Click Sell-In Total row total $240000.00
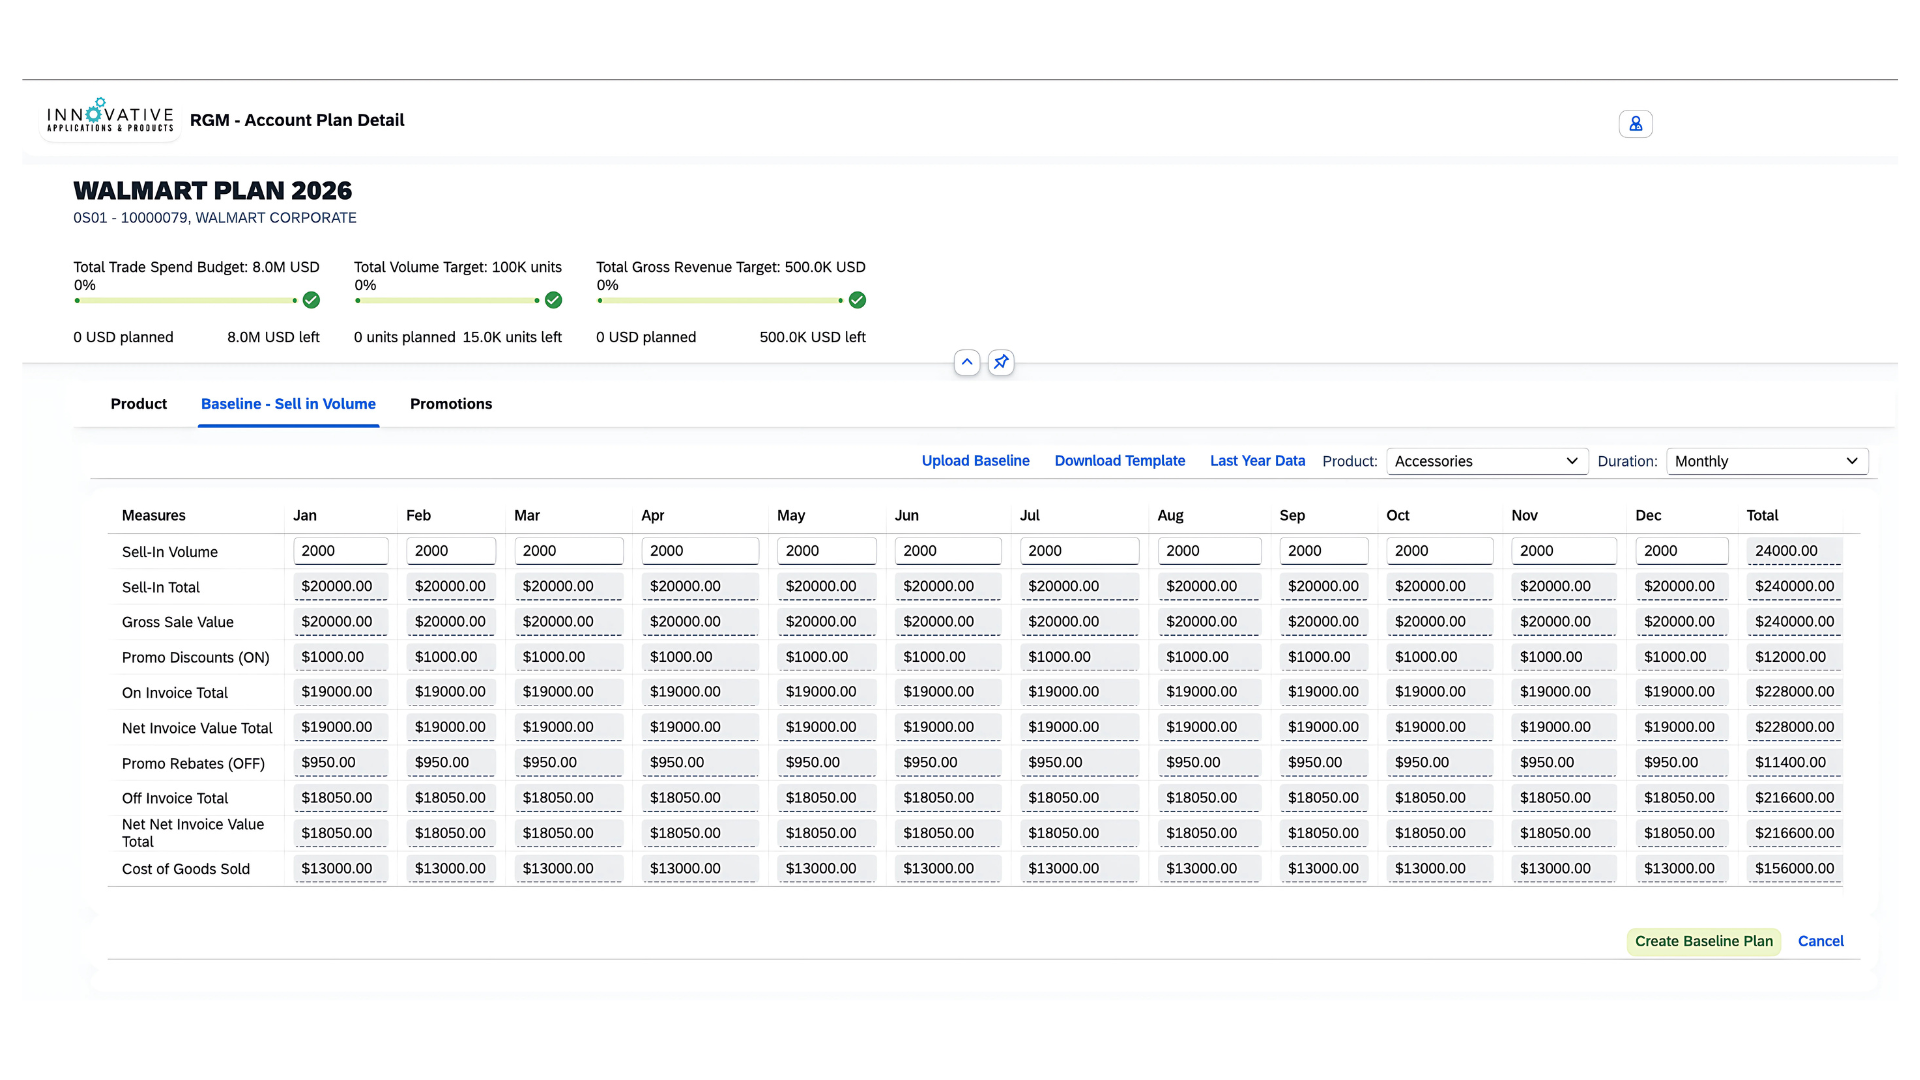 click(1794, 587)
